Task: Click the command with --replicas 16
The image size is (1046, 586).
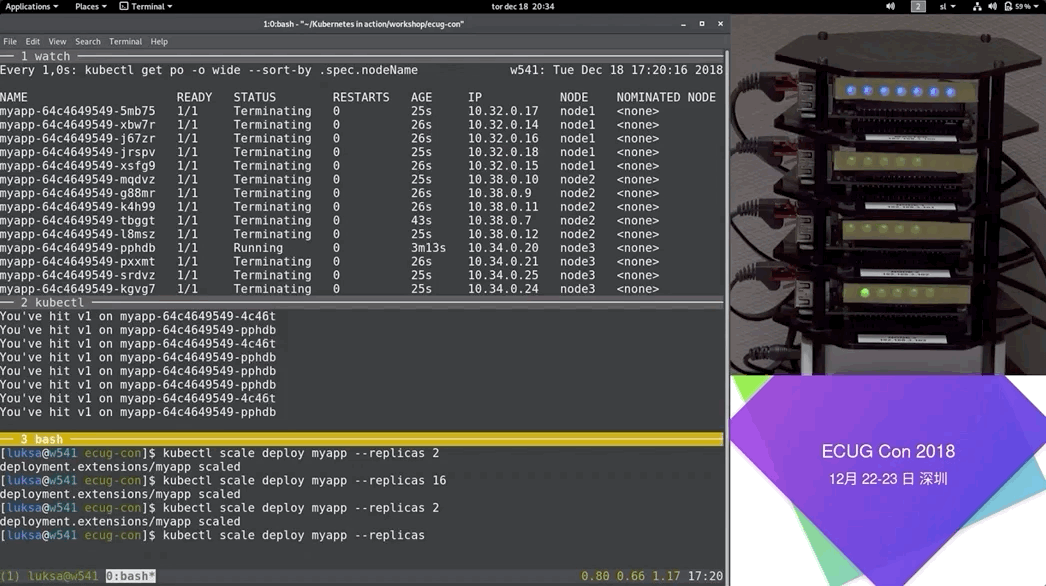Action: (x=304, y=481)
